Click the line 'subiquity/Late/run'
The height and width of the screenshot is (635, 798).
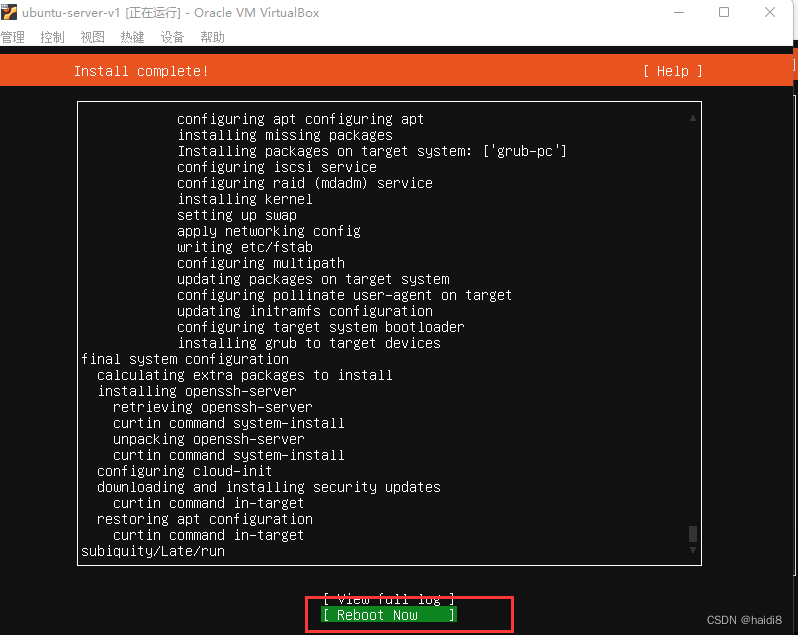pos(153,552)
